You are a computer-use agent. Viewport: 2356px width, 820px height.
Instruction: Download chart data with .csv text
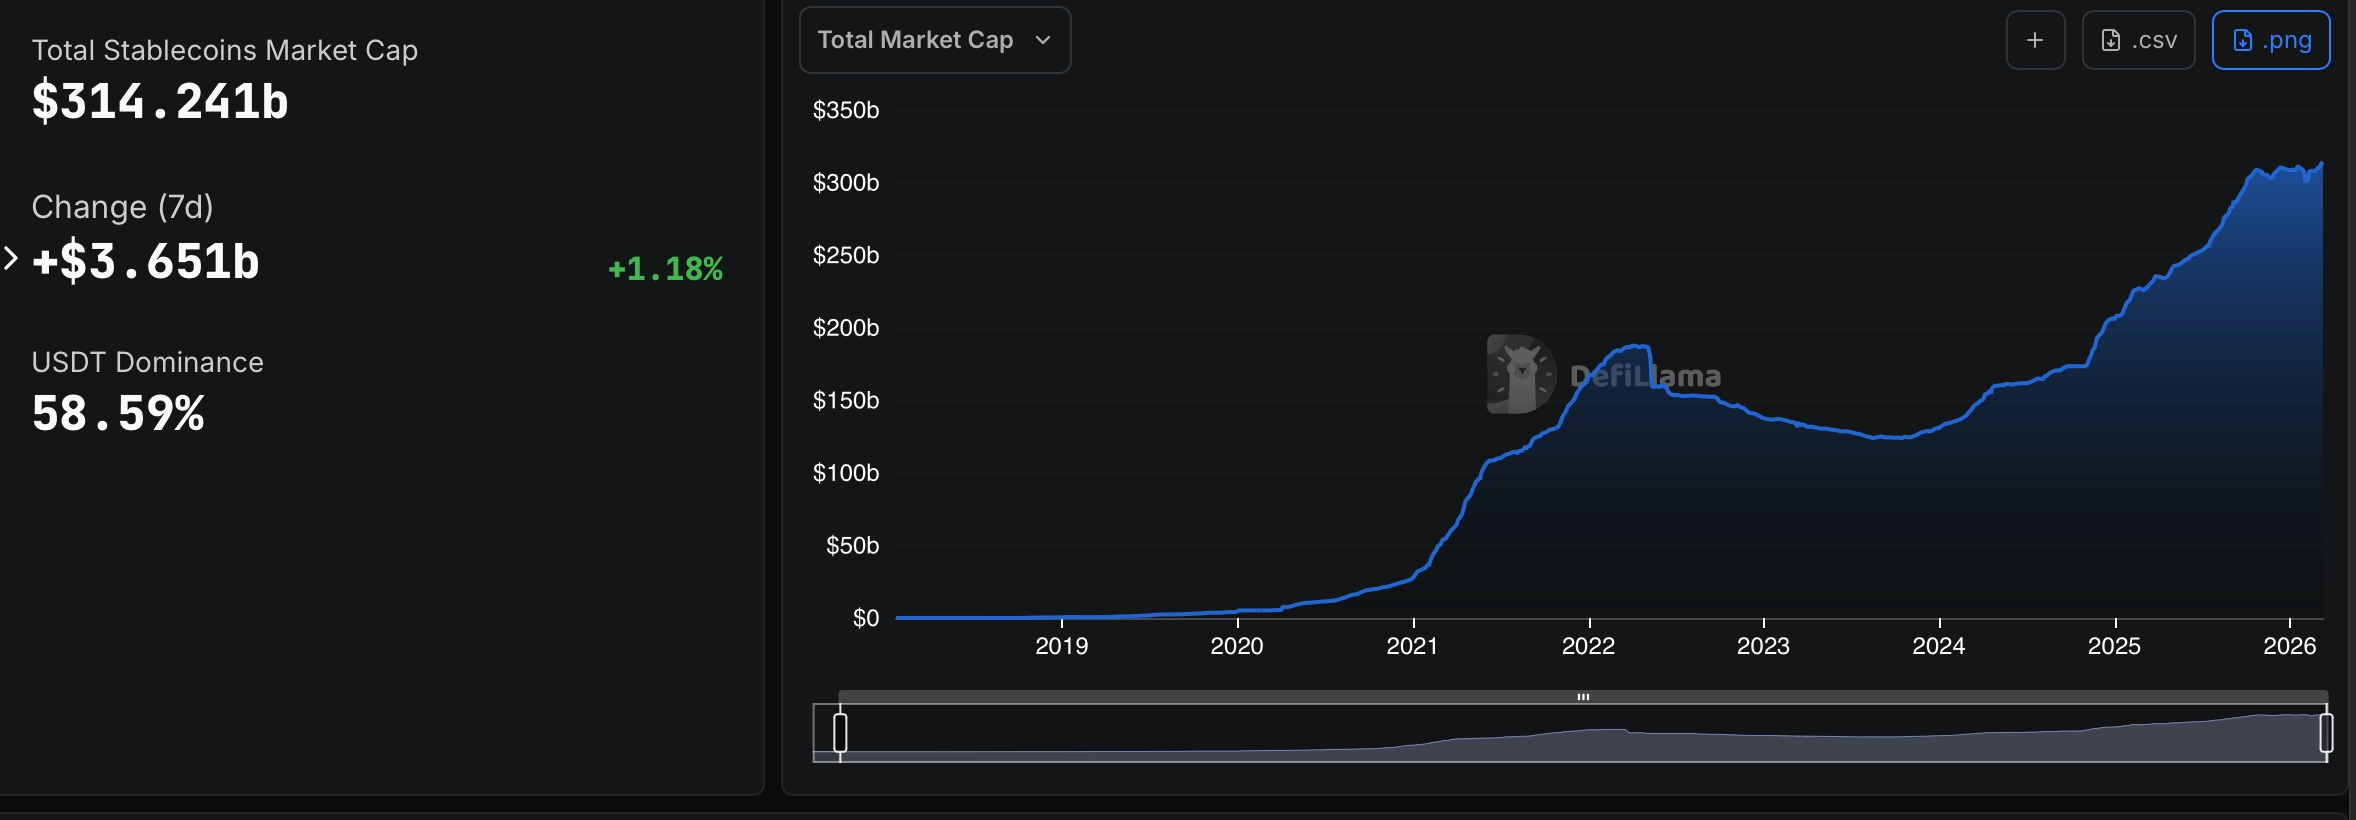pos(2154,40)
